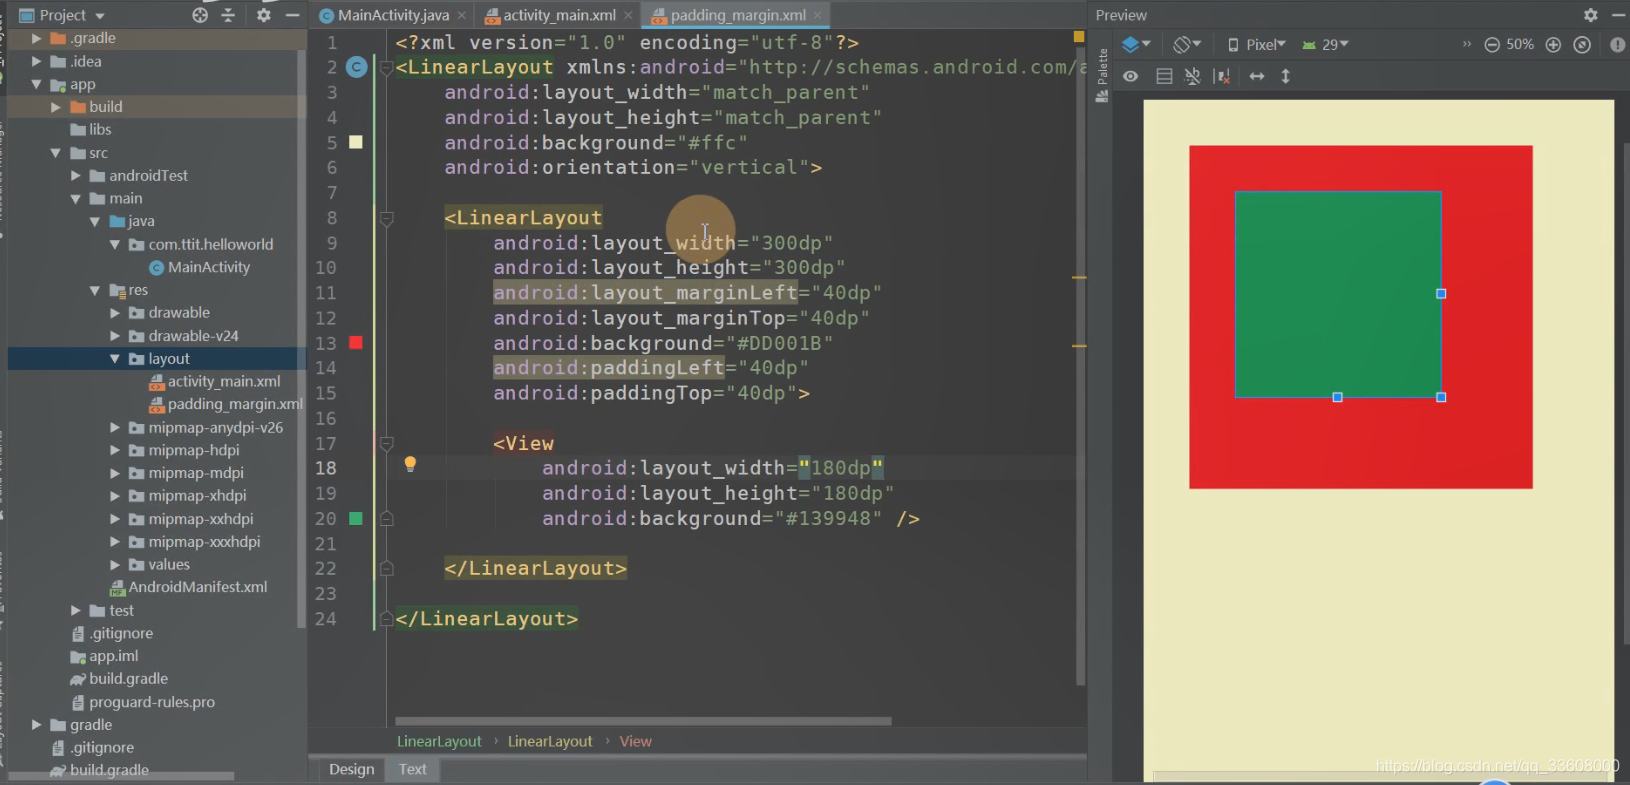Zoom in the layout preview
The height and width of the screenshot is (785, 1630).
pos(1553,44)
